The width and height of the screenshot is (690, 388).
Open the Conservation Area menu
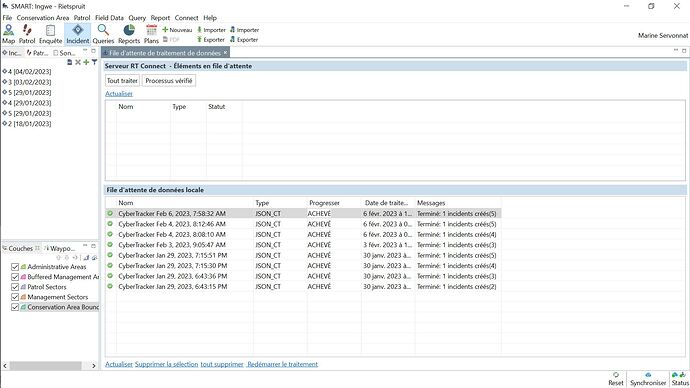click(x=43, y=18)
